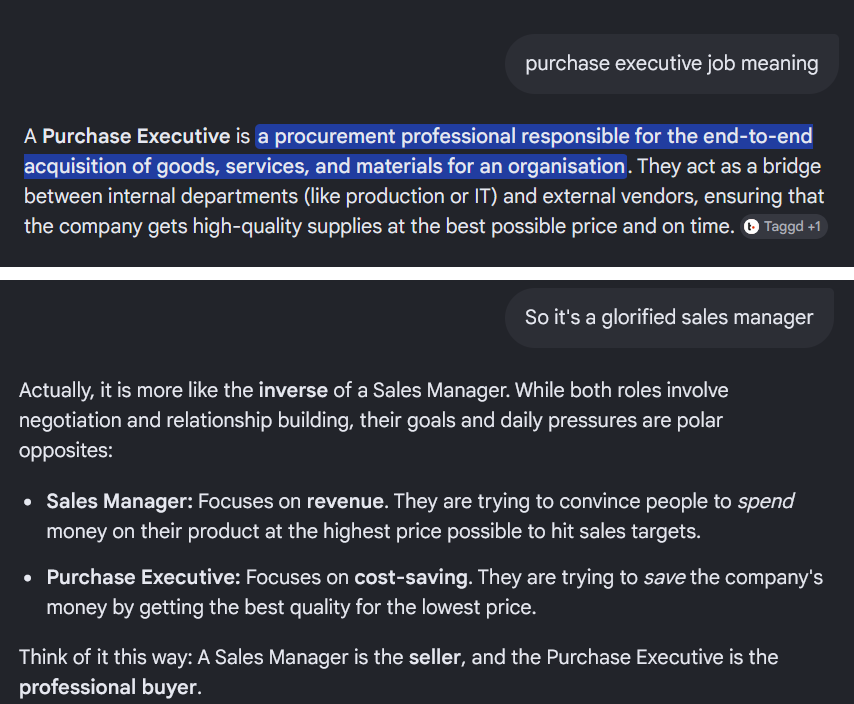Click bold "Purchase Executive" in the first answer

[x=136, y=136]
